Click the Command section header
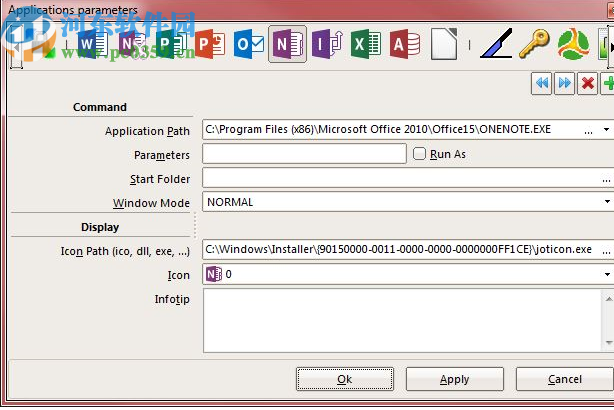 click(x=100, y=107)
